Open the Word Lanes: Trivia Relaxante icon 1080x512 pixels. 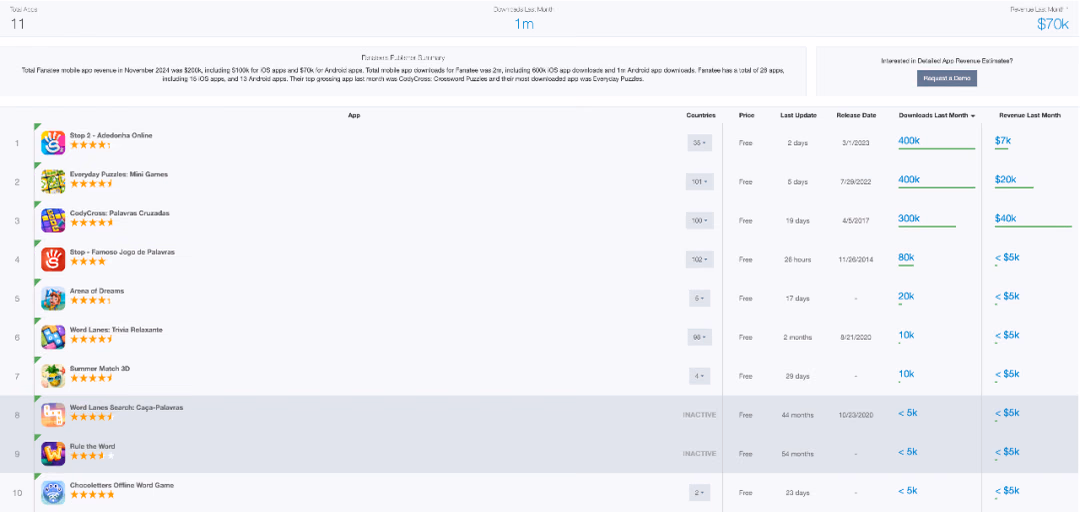pyautogui.click(x=53, y=338)
